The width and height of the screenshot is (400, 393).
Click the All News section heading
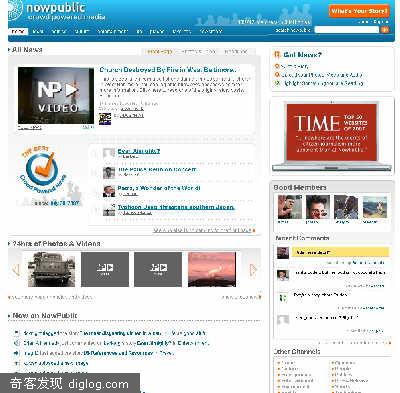tap(27, 50)
